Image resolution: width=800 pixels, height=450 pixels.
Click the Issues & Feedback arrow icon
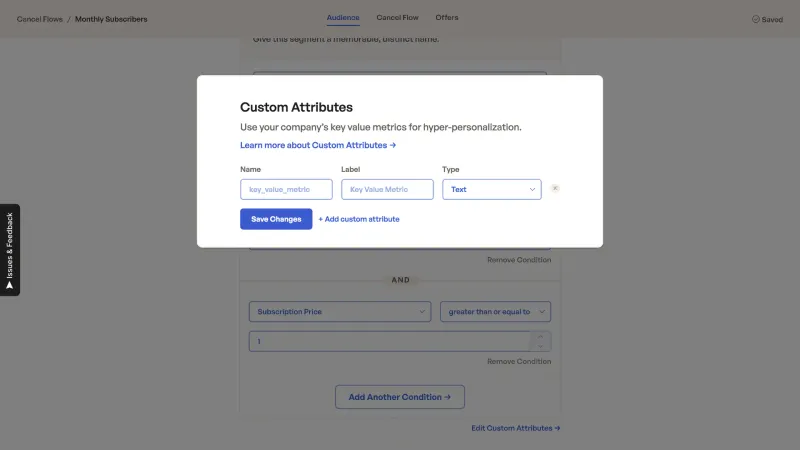tap(9, 286)
